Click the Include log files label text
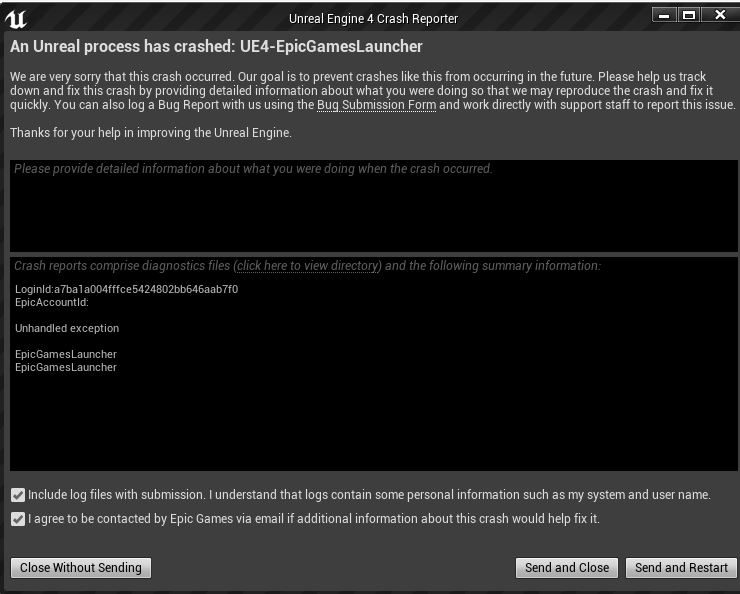 (369, 495)
